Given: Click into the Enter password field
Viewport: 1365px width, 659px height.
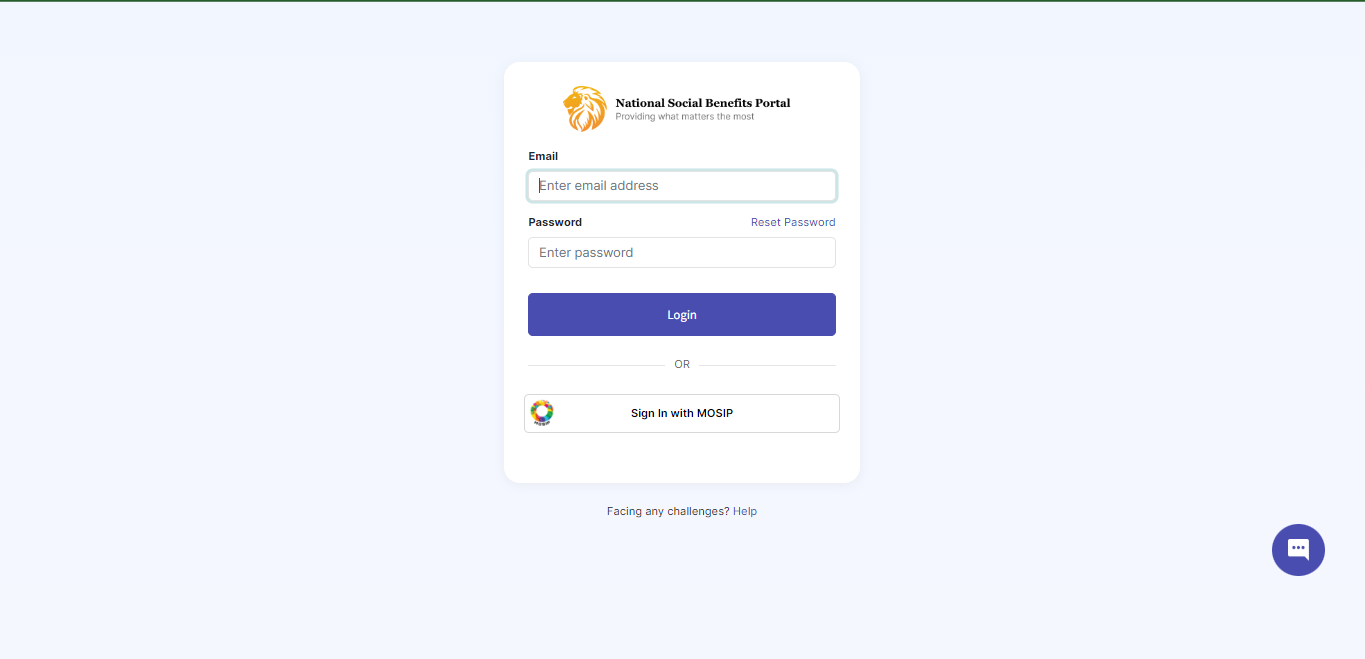Looking at the screenshot, I should pyautogui.click(x=682, y=253).
